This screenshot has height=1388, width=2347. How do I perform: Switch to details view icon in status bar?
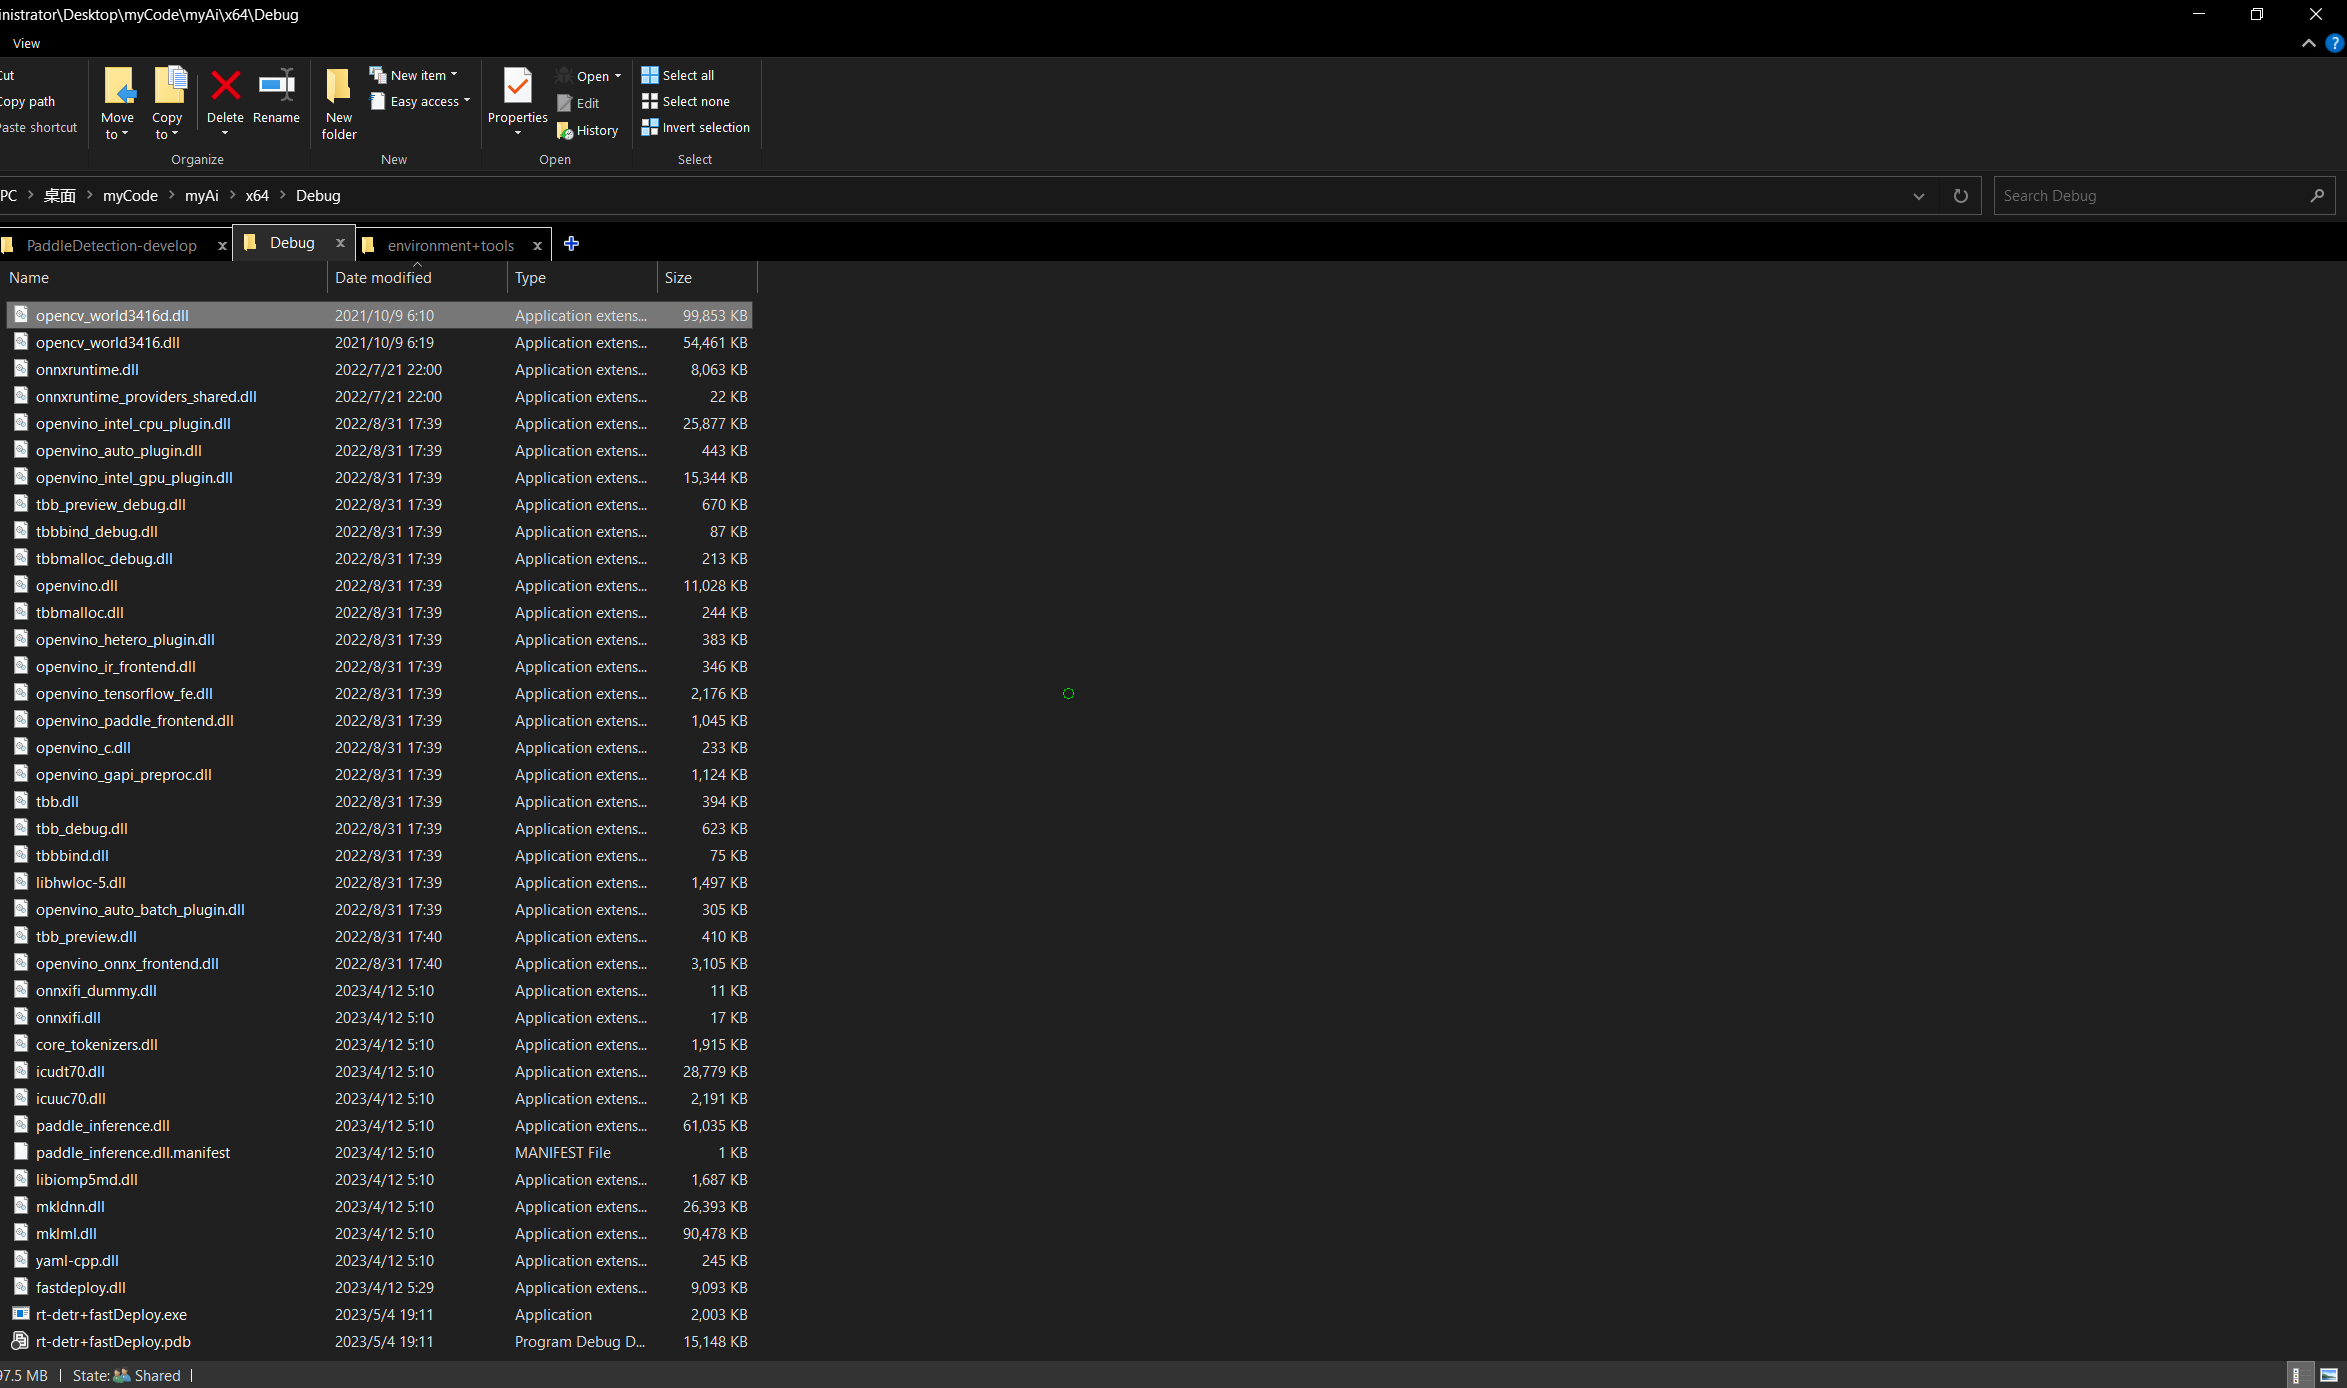2297,1375
